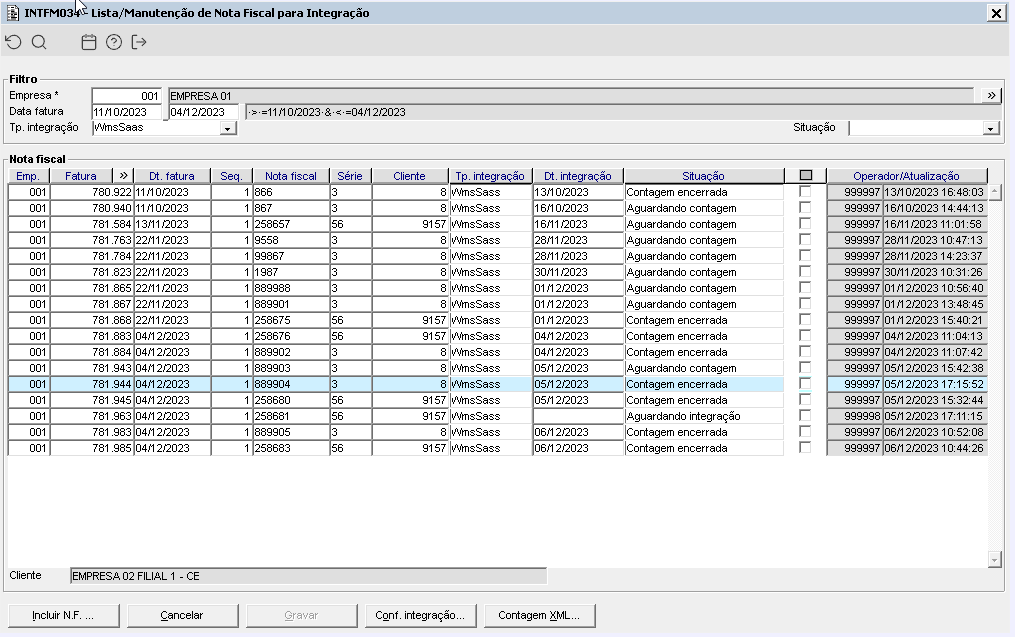Click nota fiscal 889988 cell
The image size is (1015, 637).
[x=291, y=288]
